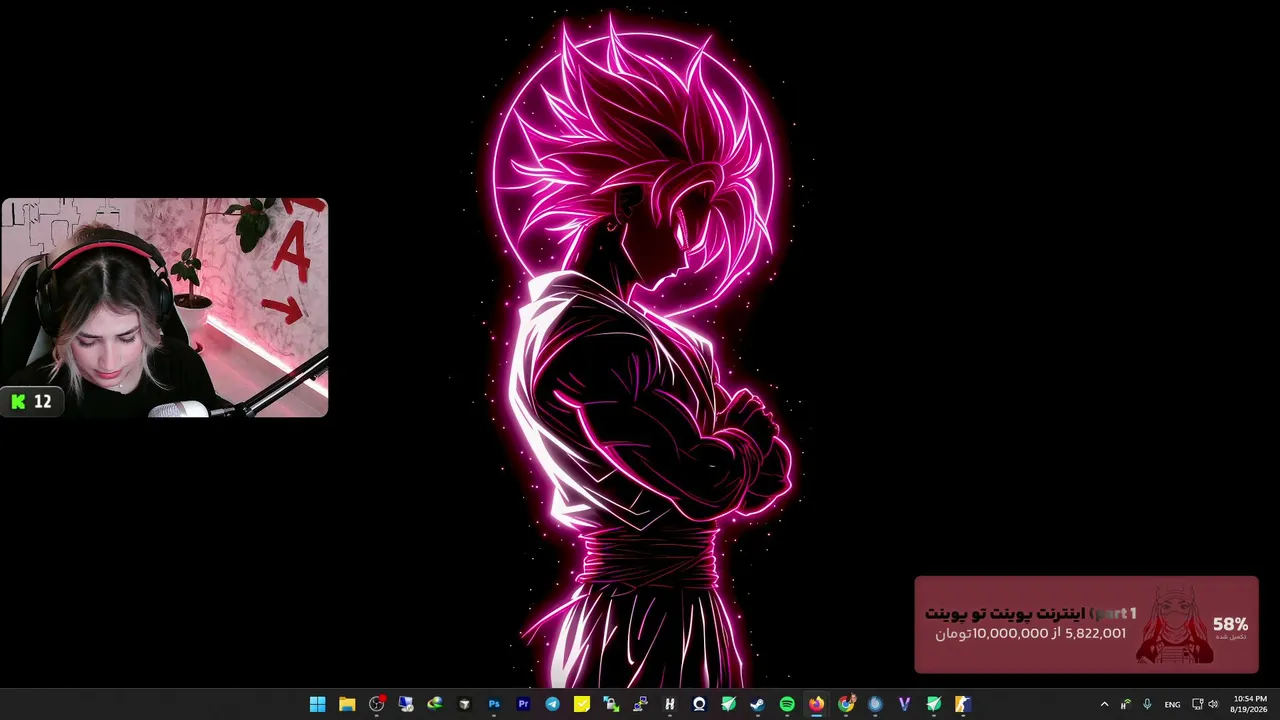Open the blue circle taskbar app
Image resolution: width=1280 pixels, height=720 pixels.
(875, 704)
